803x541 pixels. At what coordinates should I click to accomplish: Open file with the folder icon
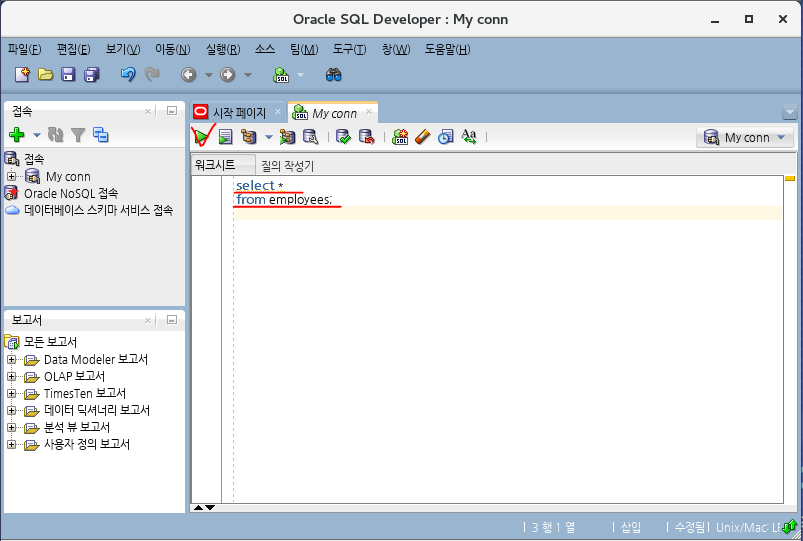(x=45, y=75)
